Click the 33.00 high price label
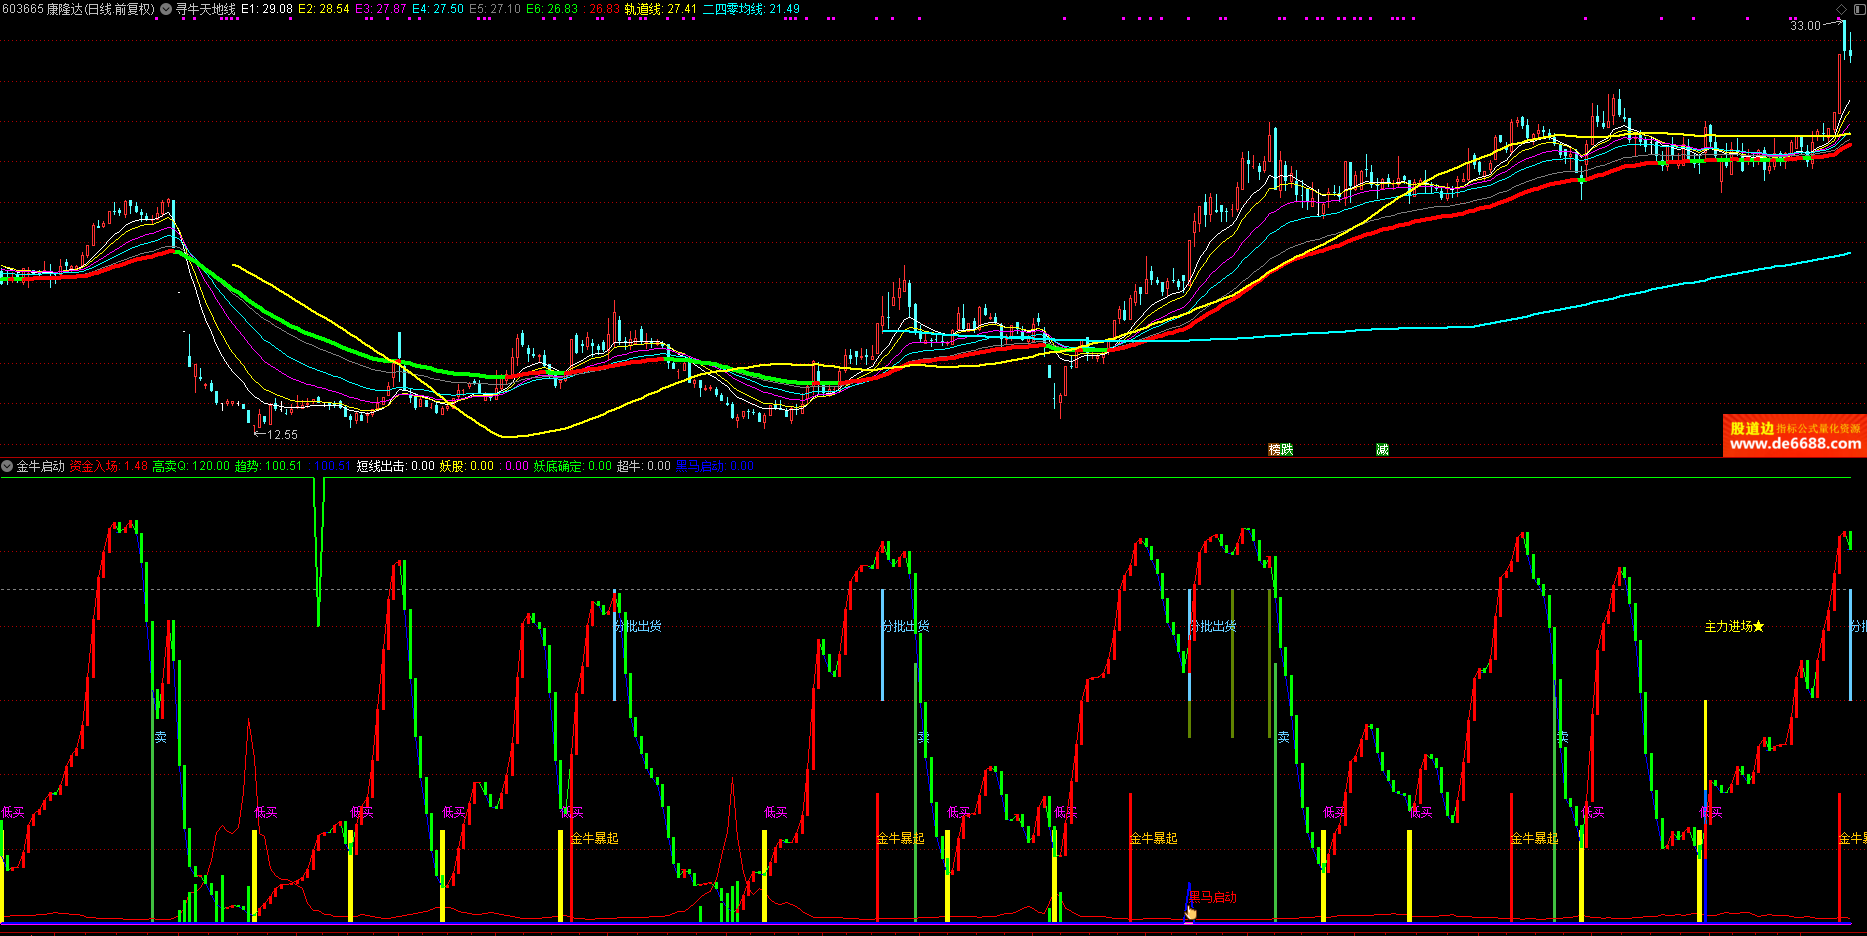 pos(1805,26)
